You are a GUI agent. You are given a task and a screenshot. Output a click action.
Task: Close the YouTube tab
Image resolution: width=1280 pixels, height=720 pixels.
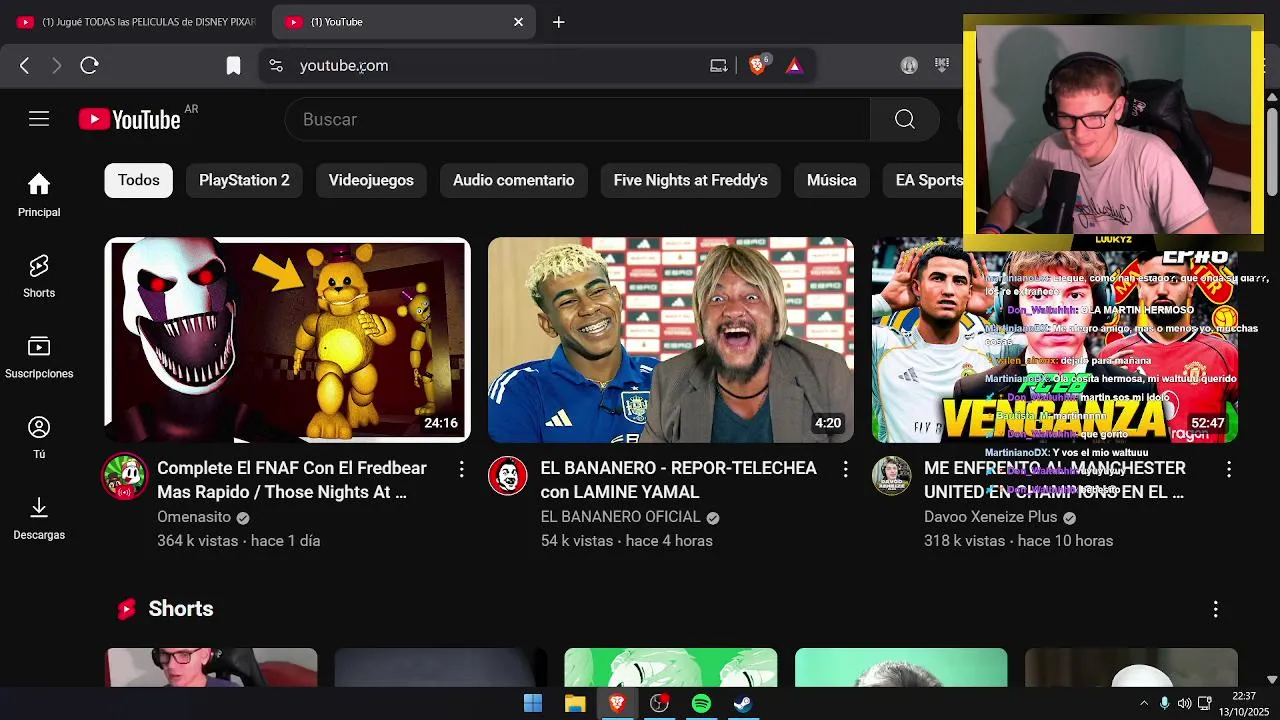[518, 22]
